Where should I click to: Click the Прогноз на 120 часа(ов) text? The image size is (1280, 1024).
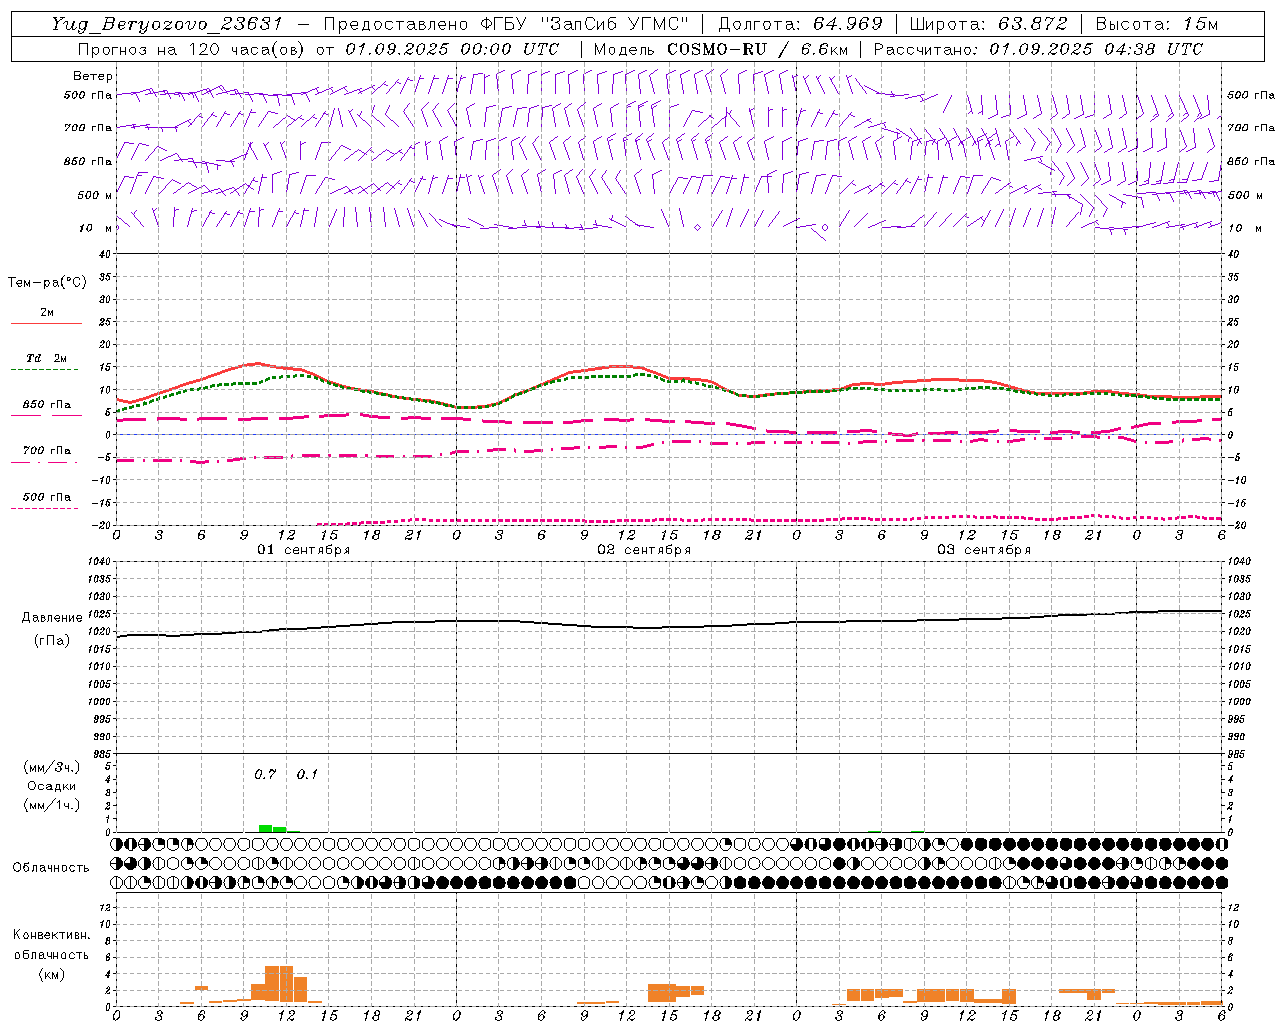[x=193, y=49]
